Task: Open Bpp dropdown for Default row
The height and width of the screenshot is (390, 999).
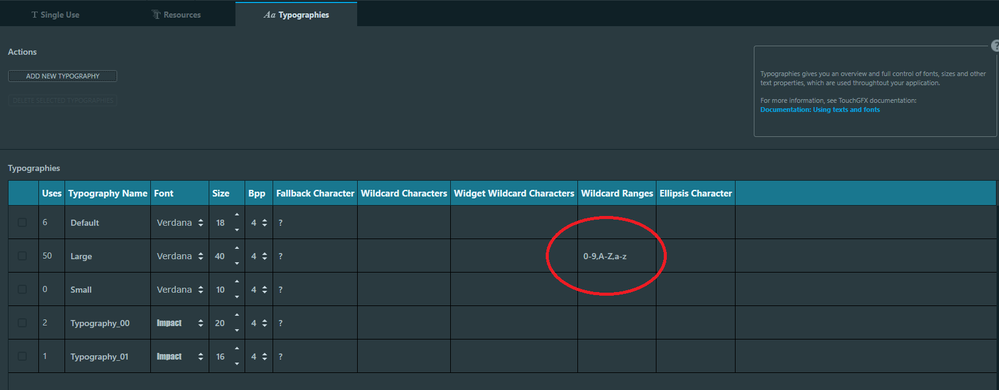Action: (x=259, y=223)
